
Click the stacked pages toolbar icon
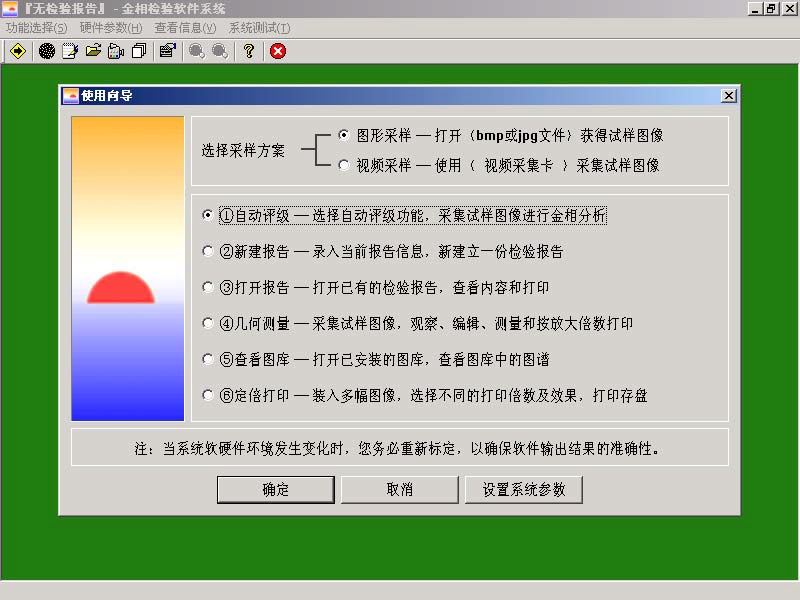pos(139,51)
